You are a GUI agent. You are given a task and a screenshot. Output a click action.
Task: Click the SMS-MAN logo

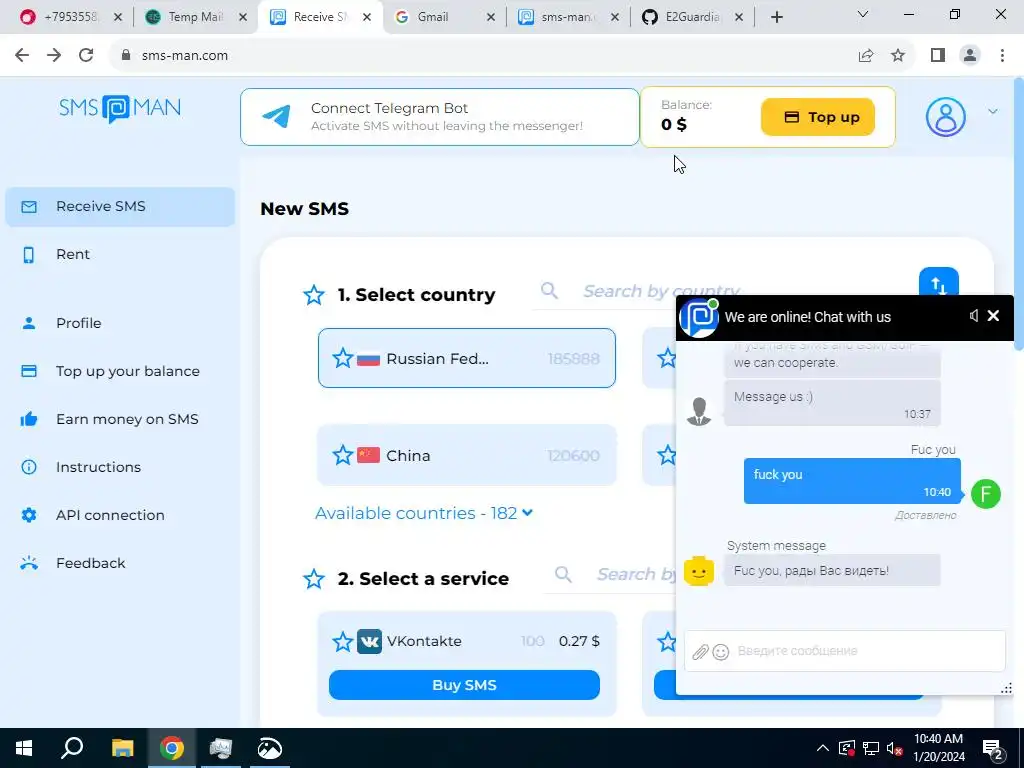(x=120, y=108)
